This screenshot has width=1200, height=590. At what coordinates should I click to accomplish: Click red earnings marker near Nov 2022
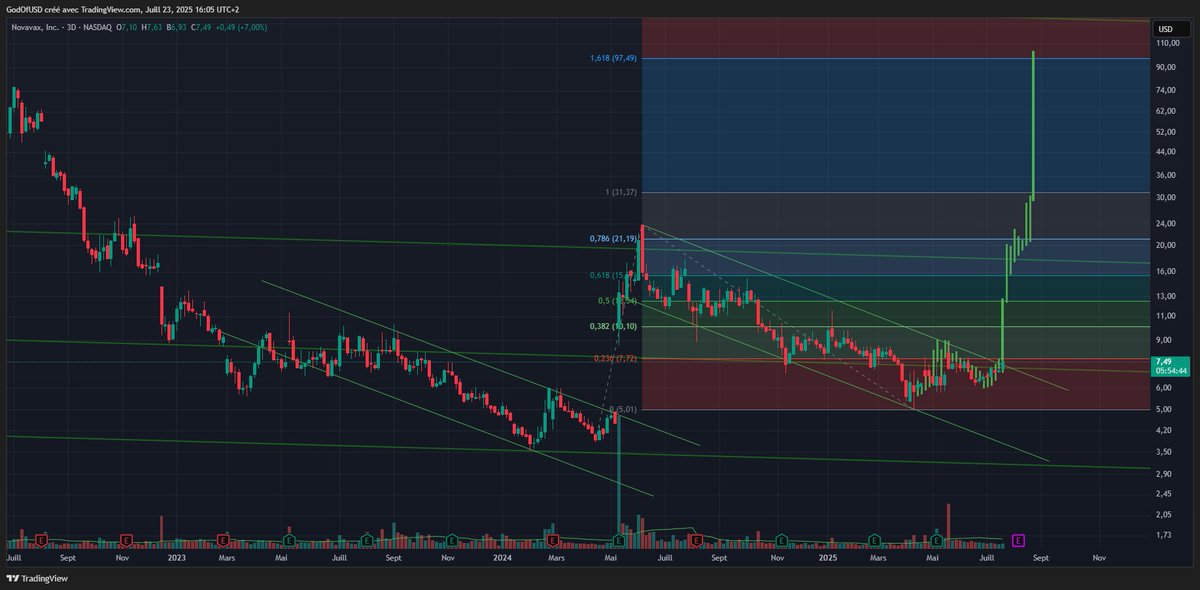coord(126,540)
